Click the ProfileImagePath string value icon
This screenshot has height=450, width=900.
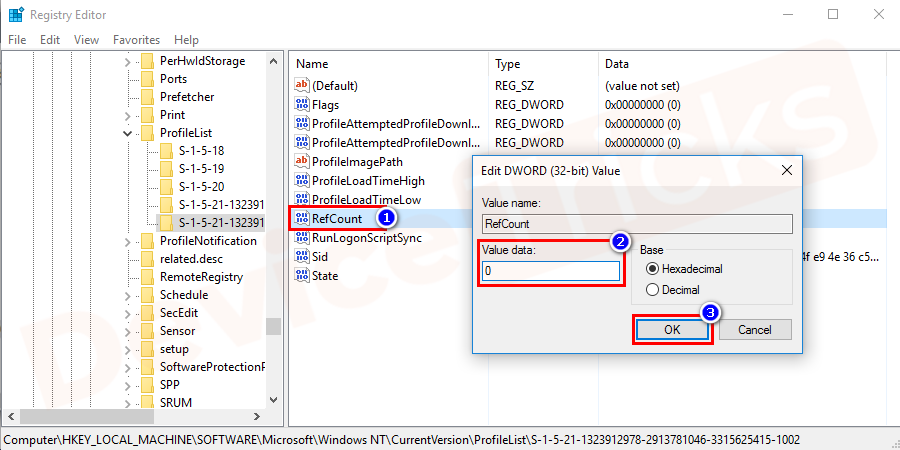coord(301,162)
